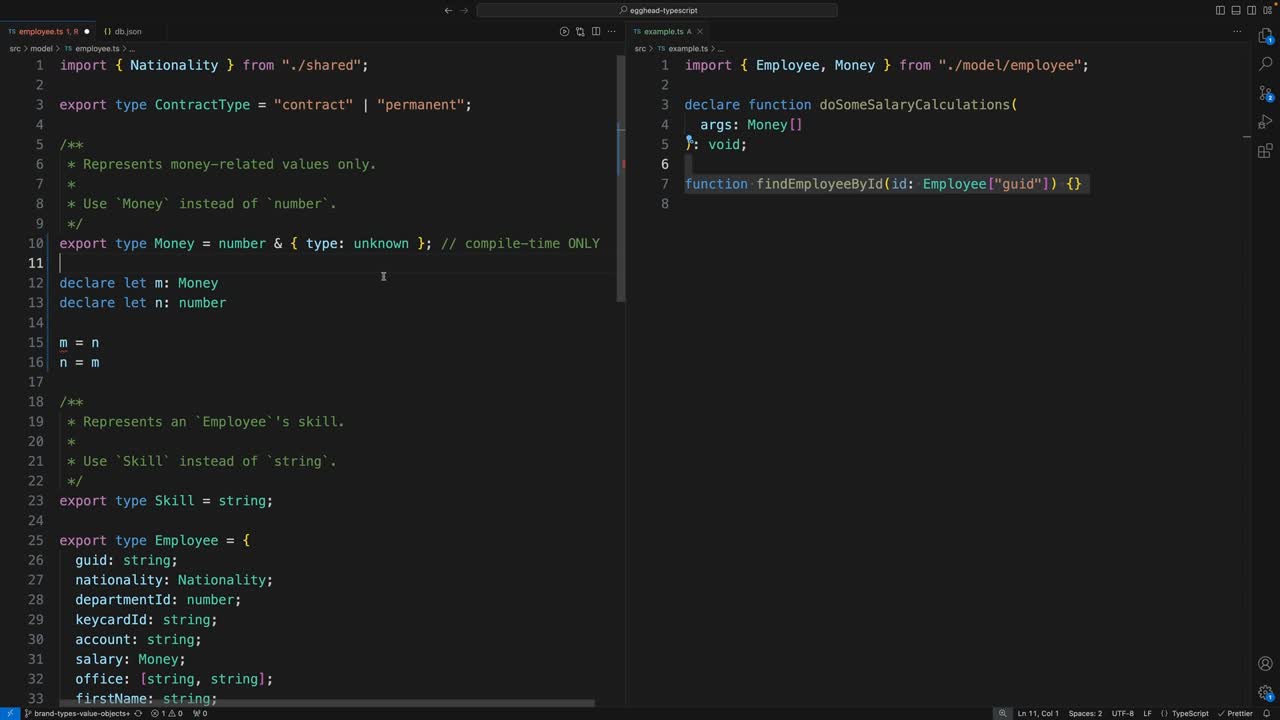The image size is (1280, 720).
Task: Open the Search view in the activity bar
Action: click(1265, 64)
